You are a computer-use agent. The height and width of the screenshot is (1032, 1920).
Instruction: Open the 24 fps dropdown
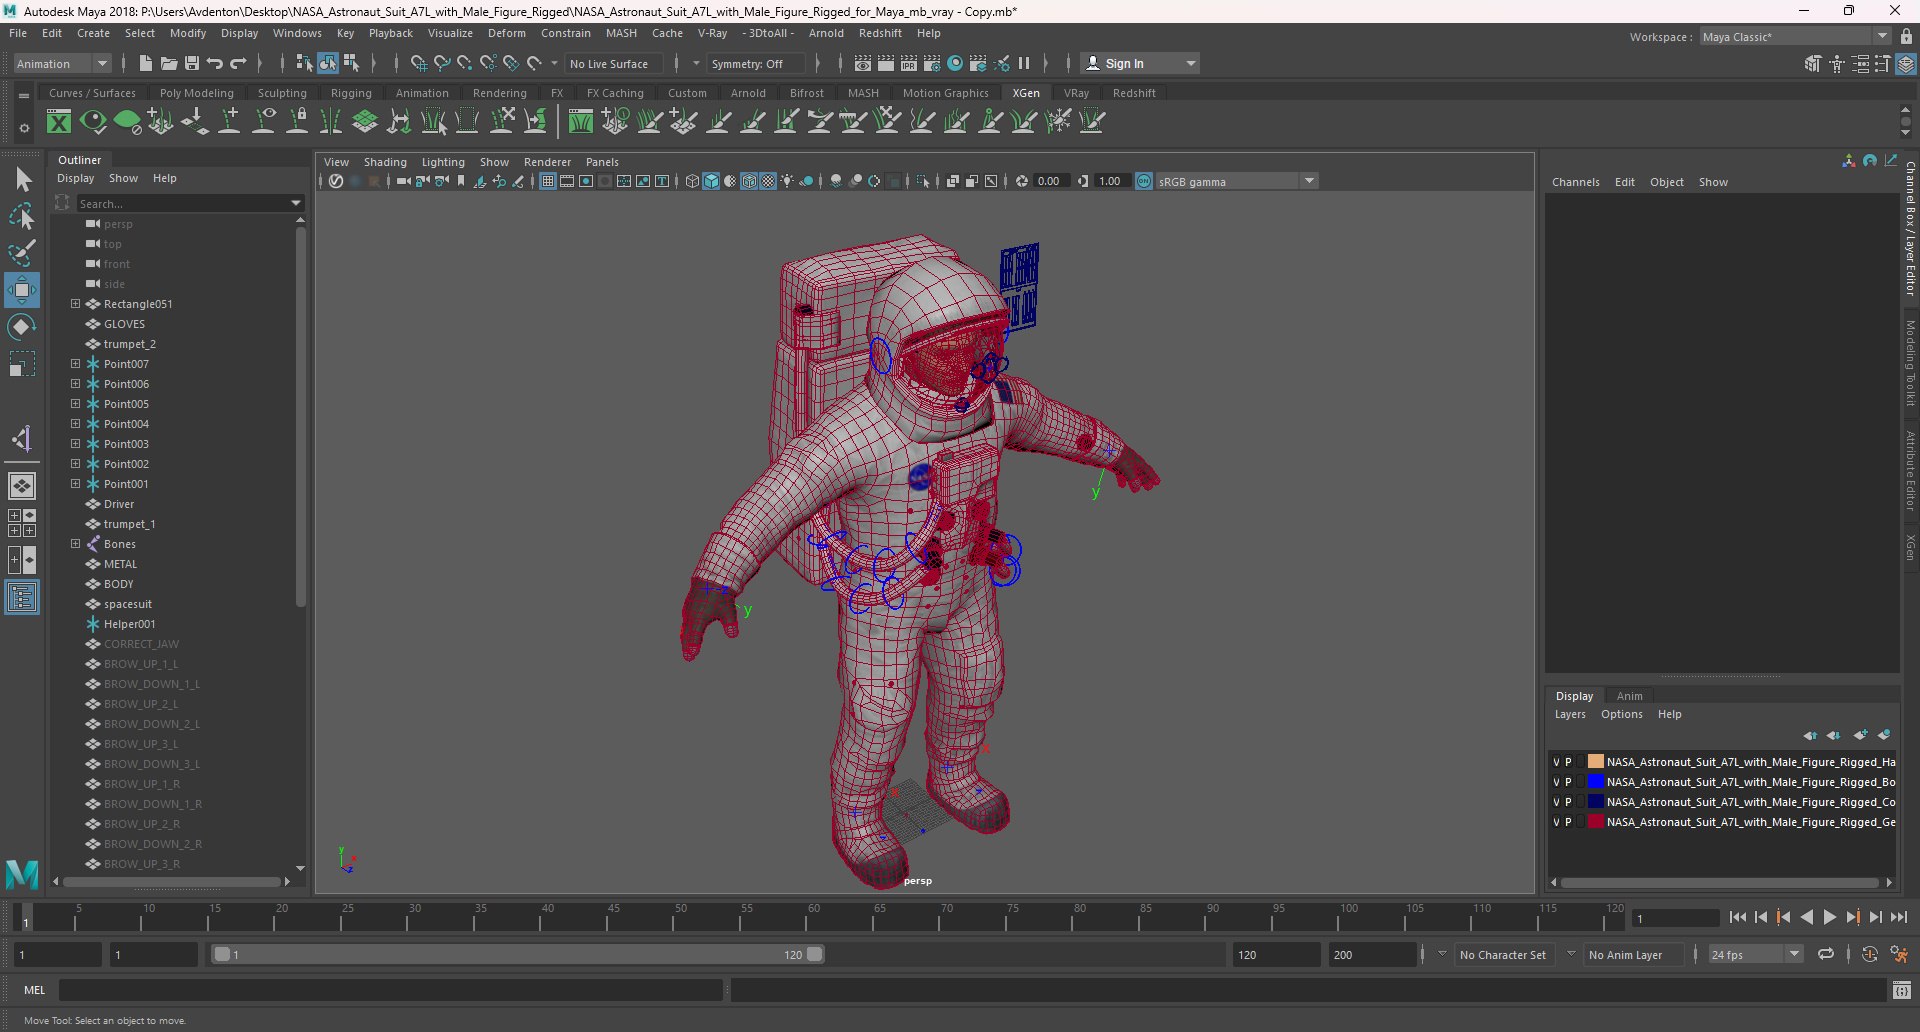point(1755,954)
